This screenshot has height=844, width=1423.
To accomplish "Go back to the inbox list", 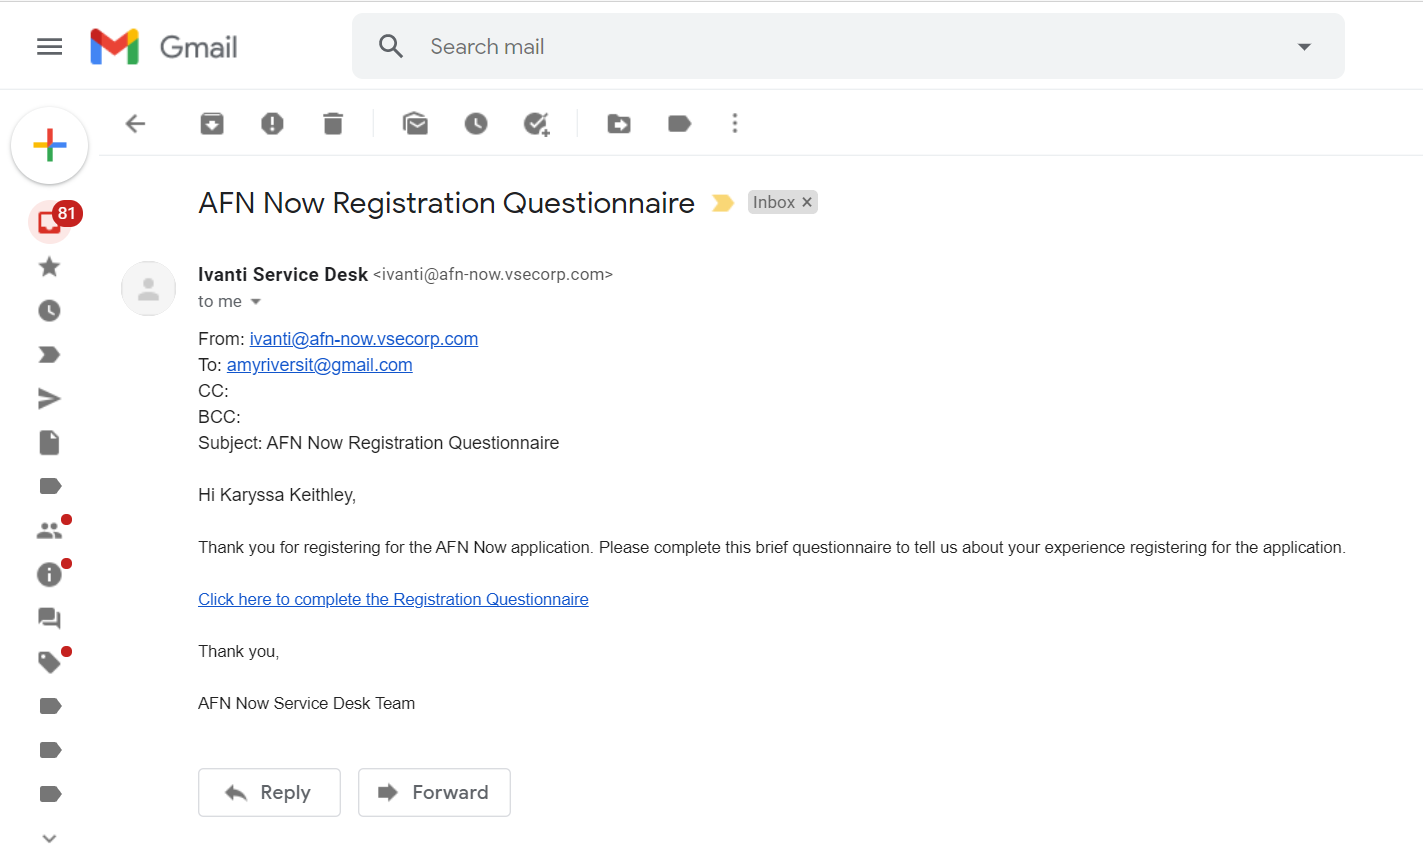I will (x=136, y=123).
